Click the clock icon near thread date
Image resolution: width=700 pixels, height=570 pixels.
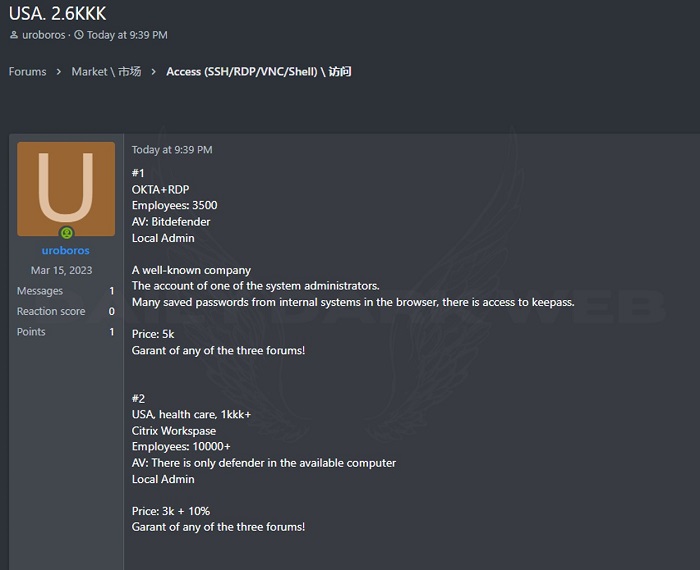pyautogui.click(x=79, y=35)
